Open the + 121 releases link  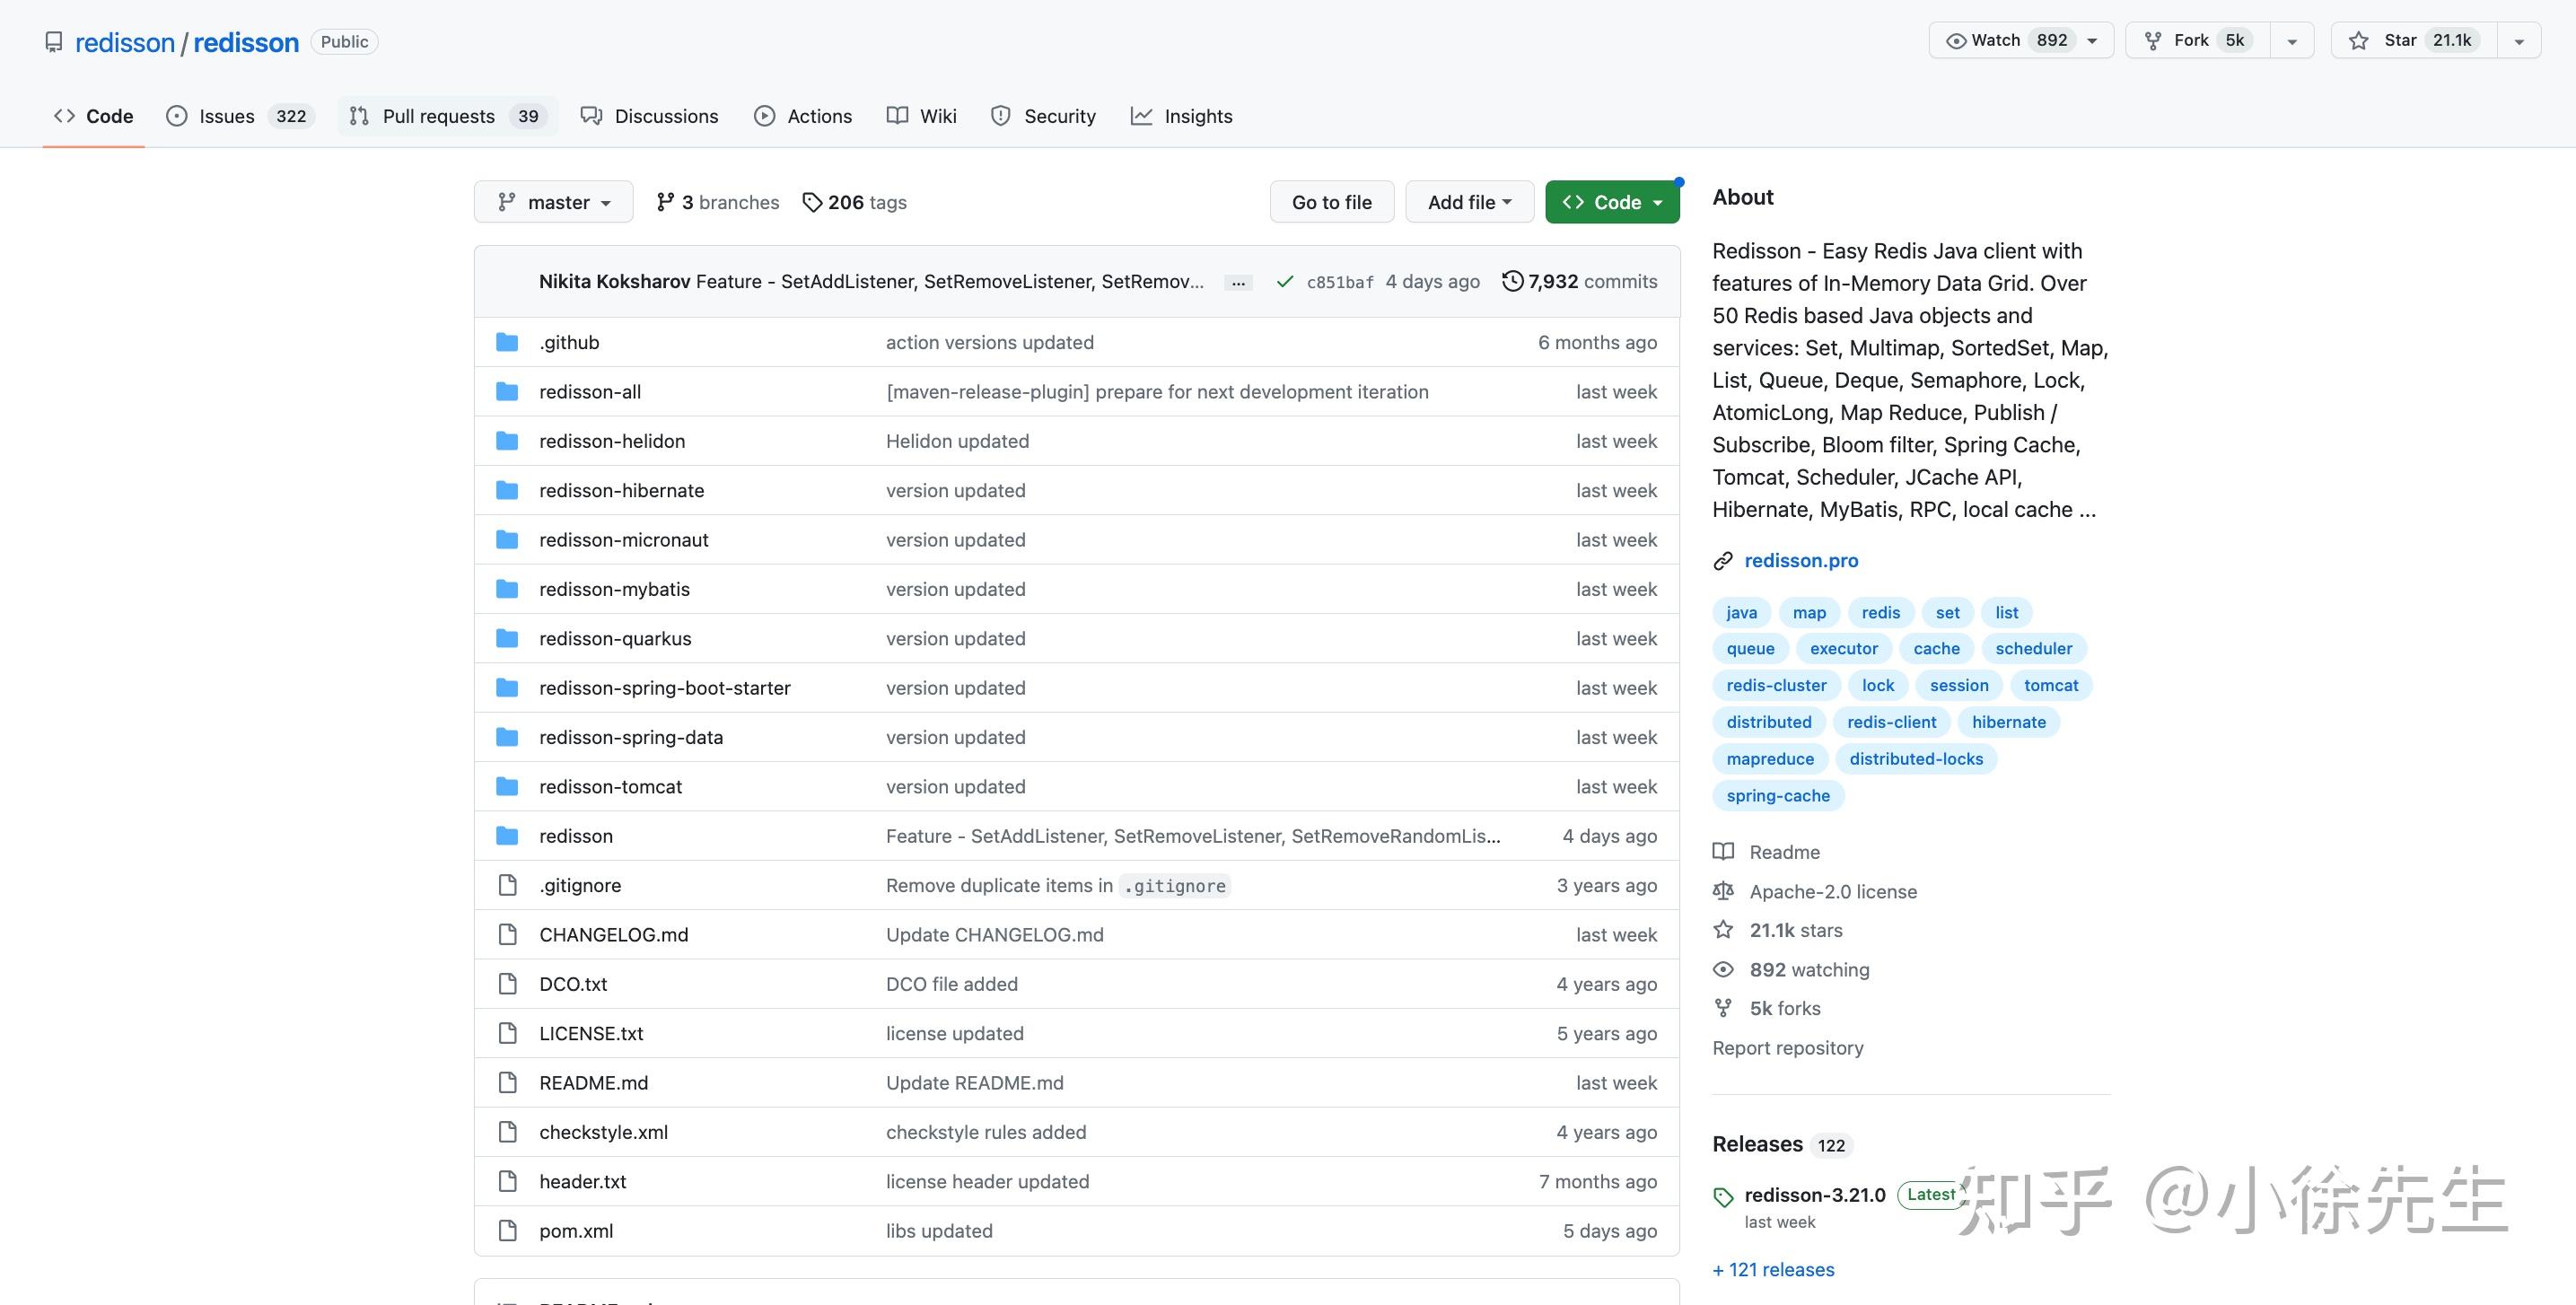1773,1269
